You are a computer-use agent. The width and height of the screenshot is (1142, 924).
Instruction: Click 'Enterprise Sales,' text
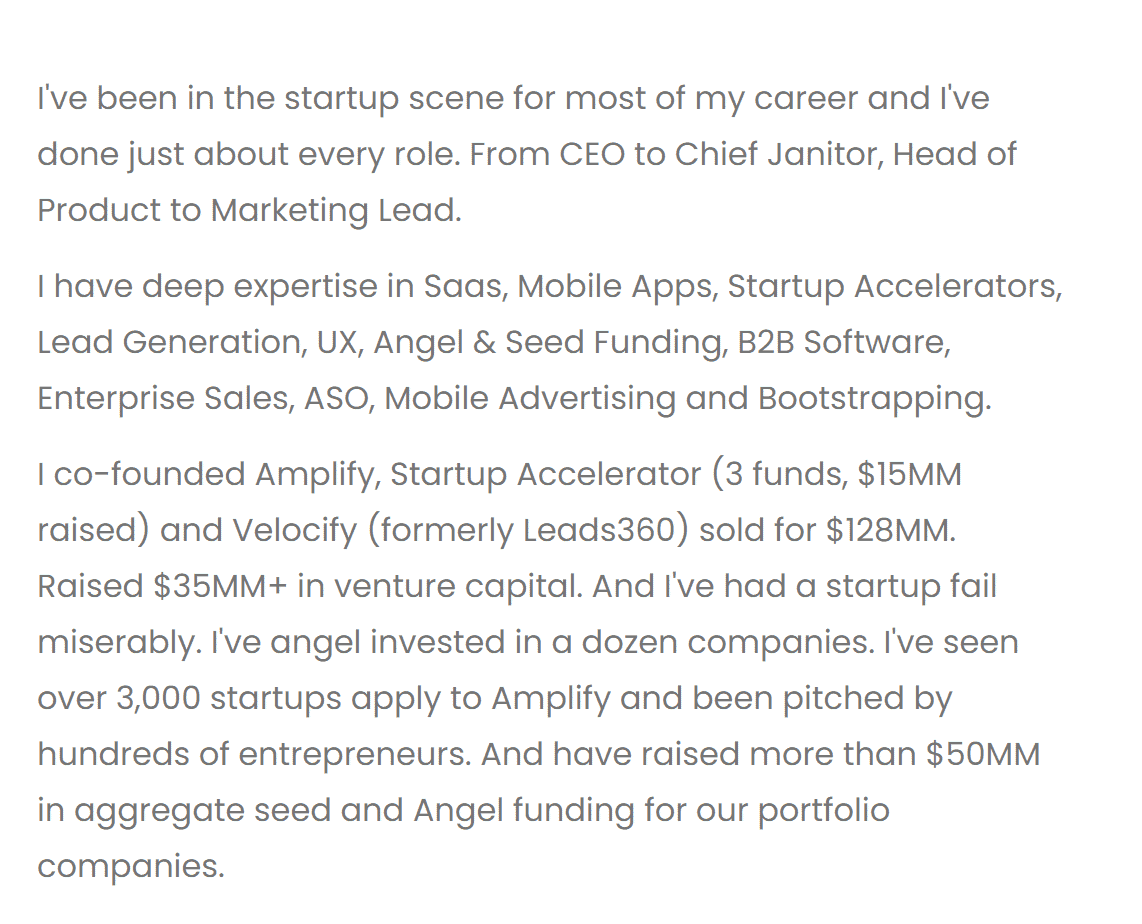pos(167,398)
